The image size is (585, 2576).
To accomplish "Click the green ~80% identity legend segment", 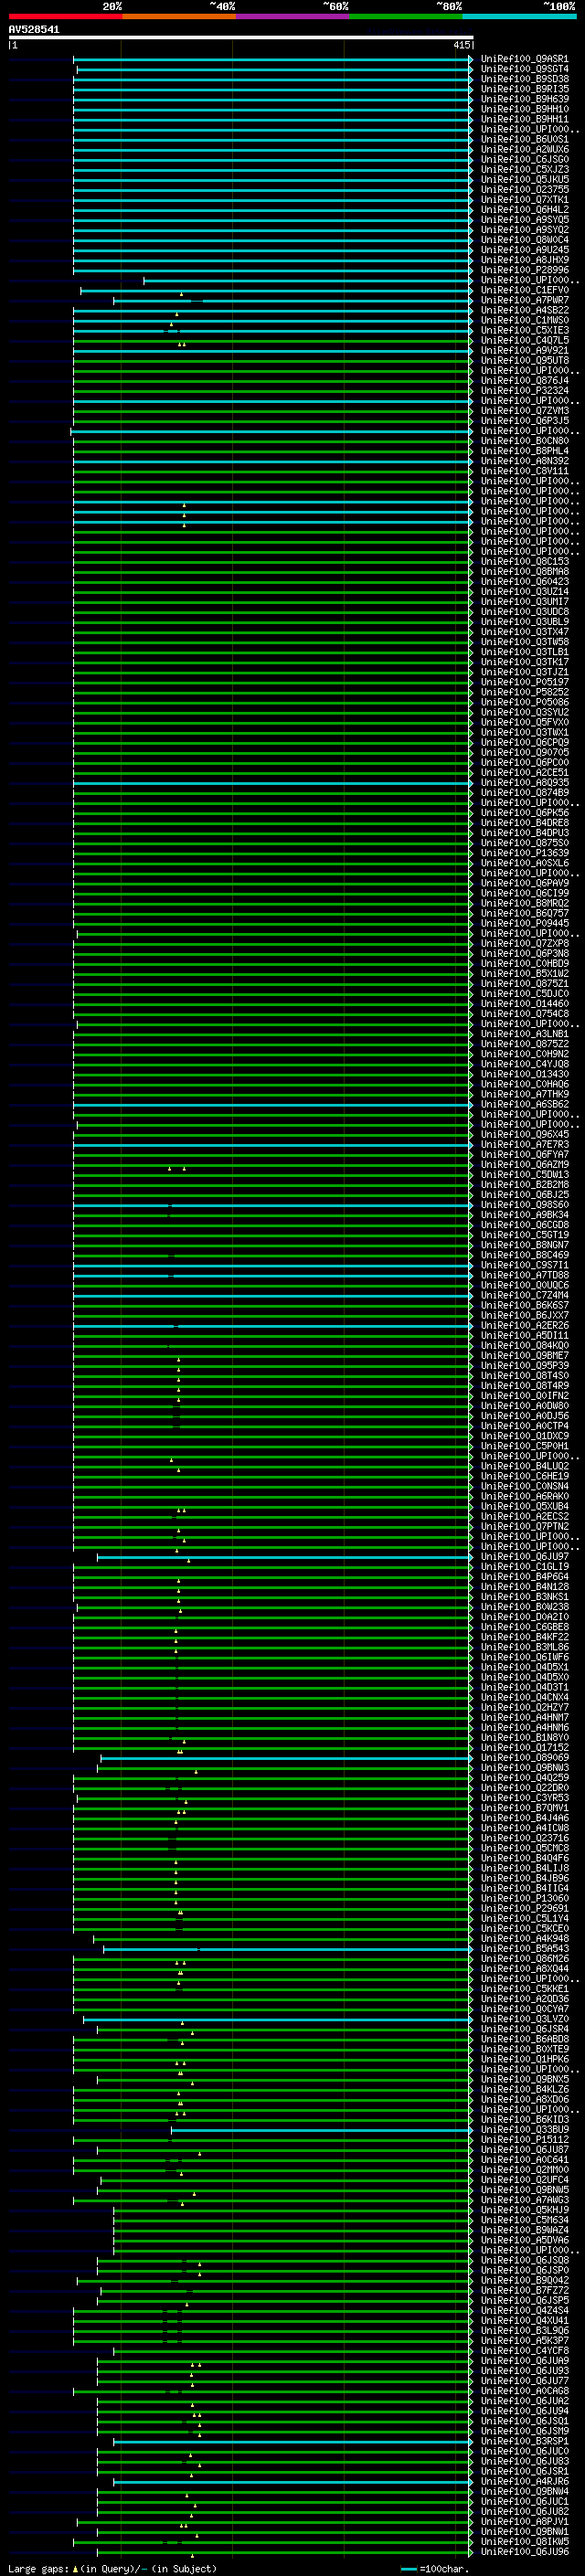I will (406, 16).
